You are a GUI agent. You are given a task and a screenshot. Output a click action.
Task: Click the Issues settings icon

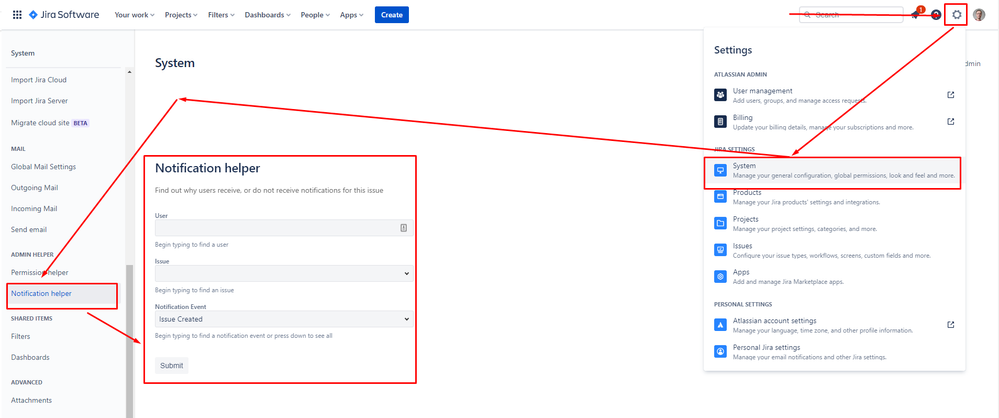721,250
